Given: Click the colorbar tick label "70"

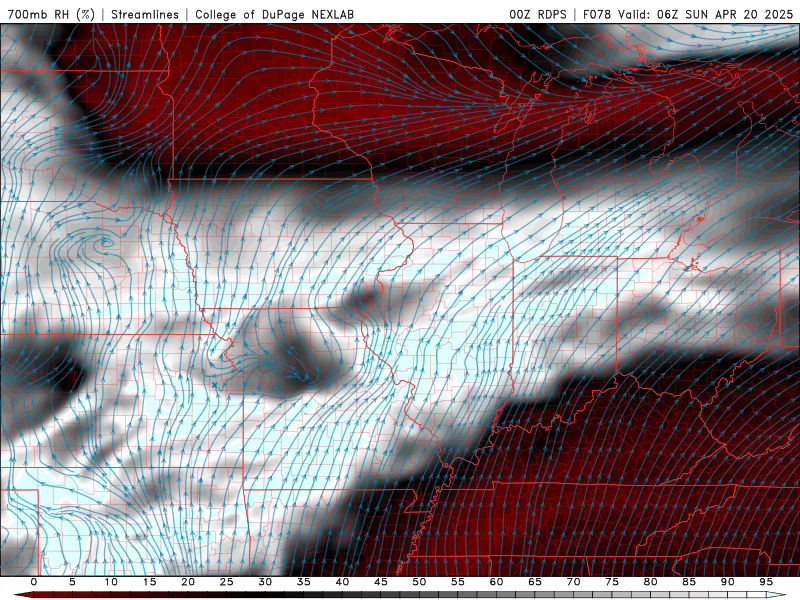Looking at the screenshot, I should 573,582.
